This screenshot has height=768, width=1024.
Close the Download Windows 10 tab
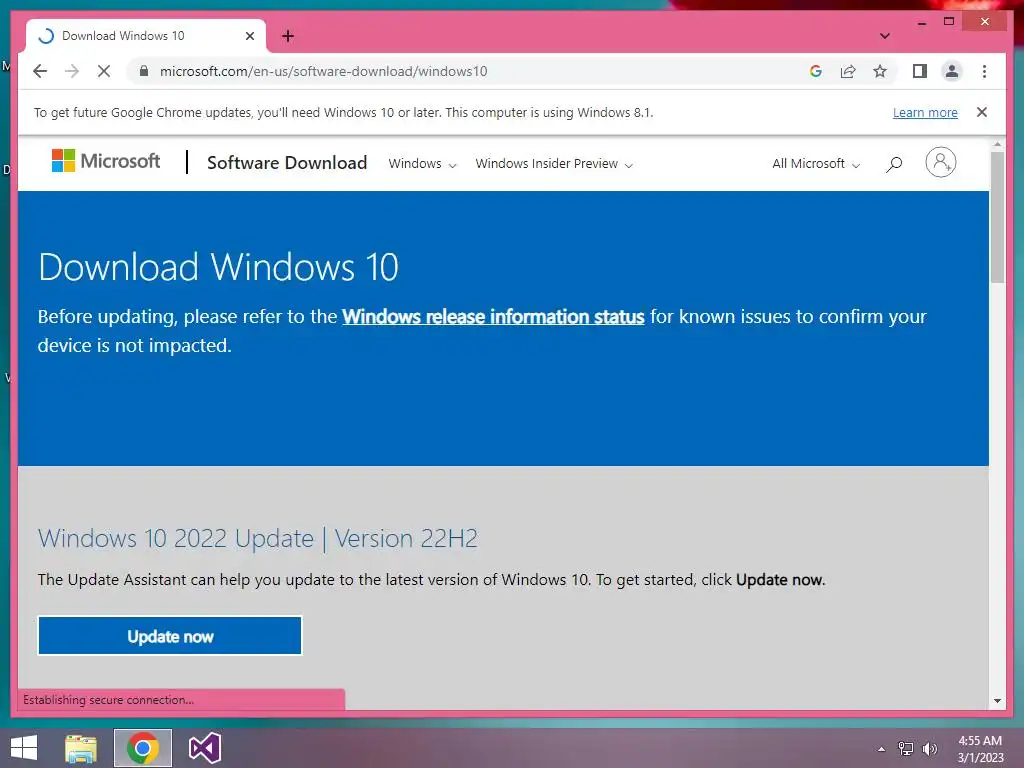pyautogui.click(x=249, y=36)
